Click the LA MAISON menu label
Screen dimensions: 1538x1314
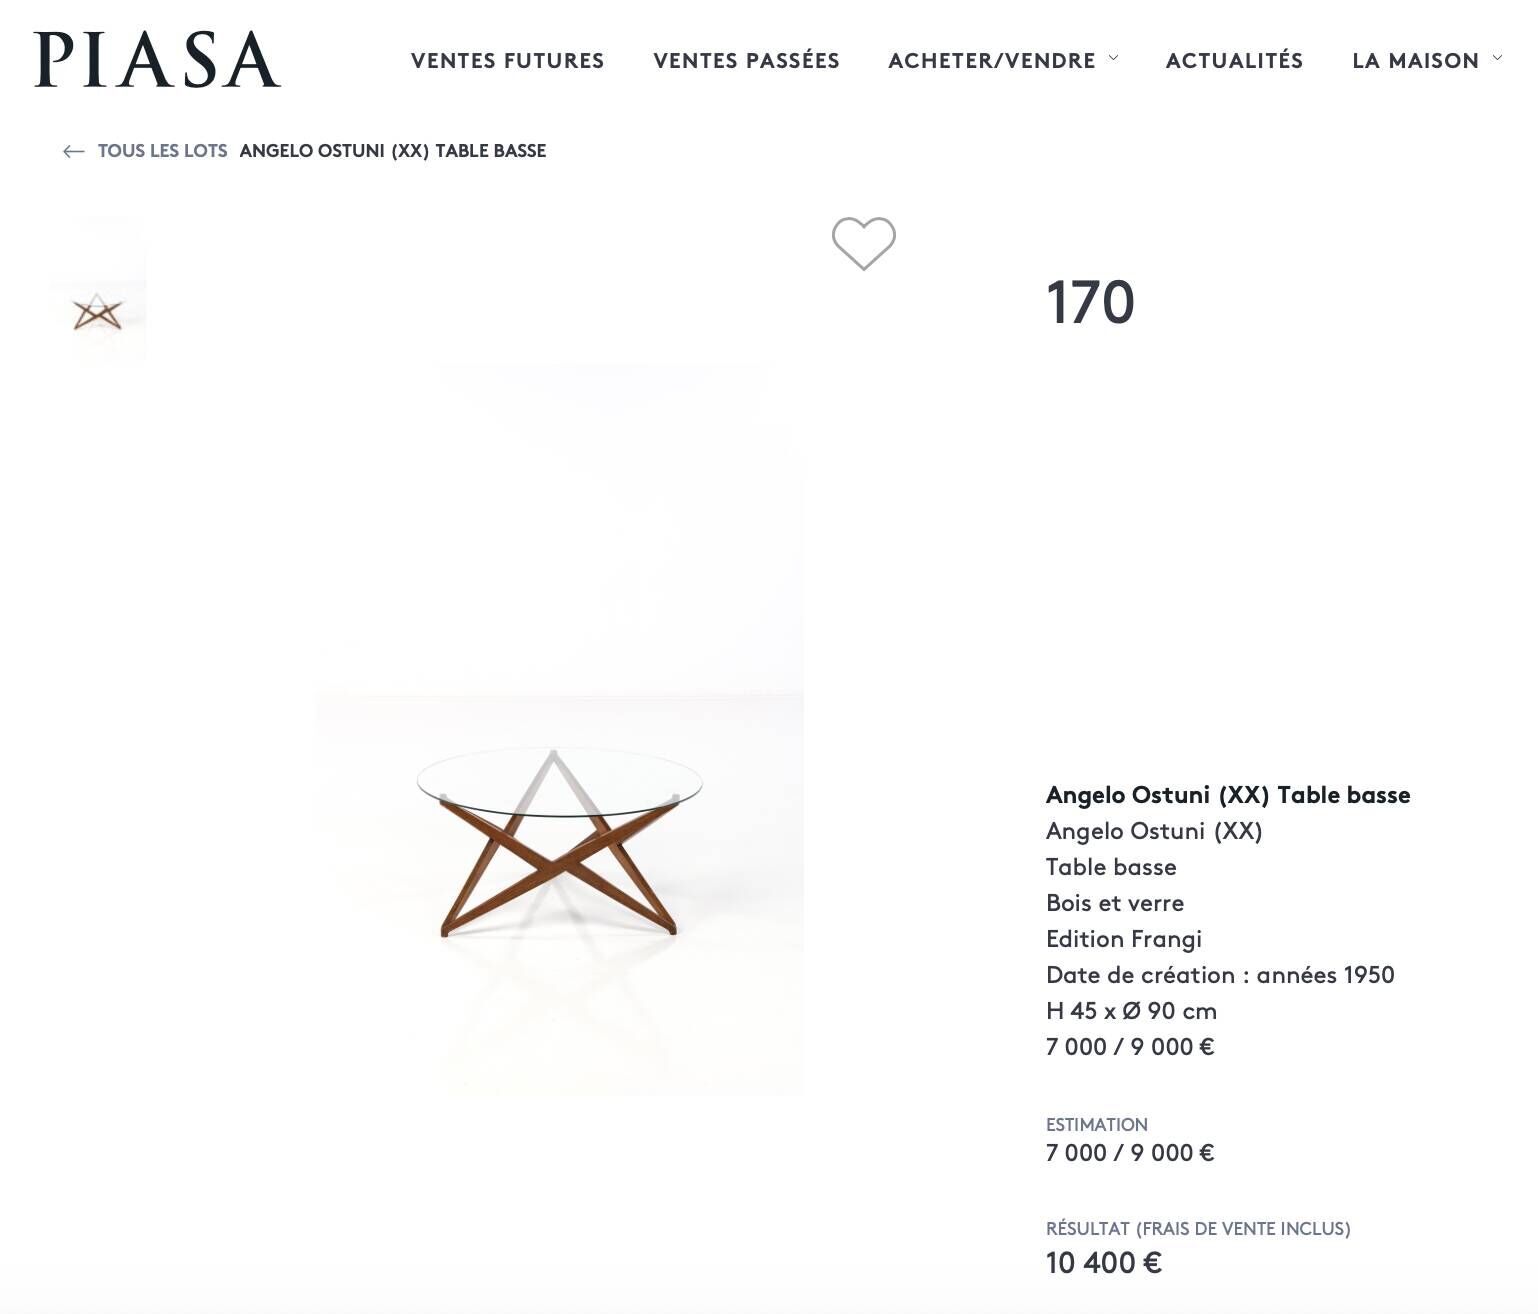(1415, 61)
